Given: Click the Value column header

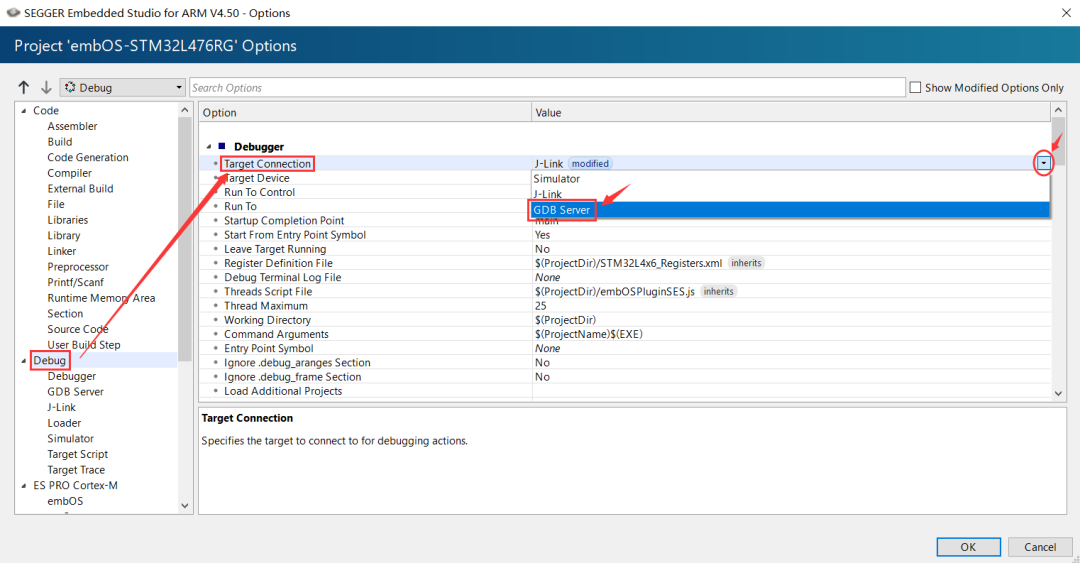Looking at the screenshot, I should pyautogui.click(x=791, y=112).
